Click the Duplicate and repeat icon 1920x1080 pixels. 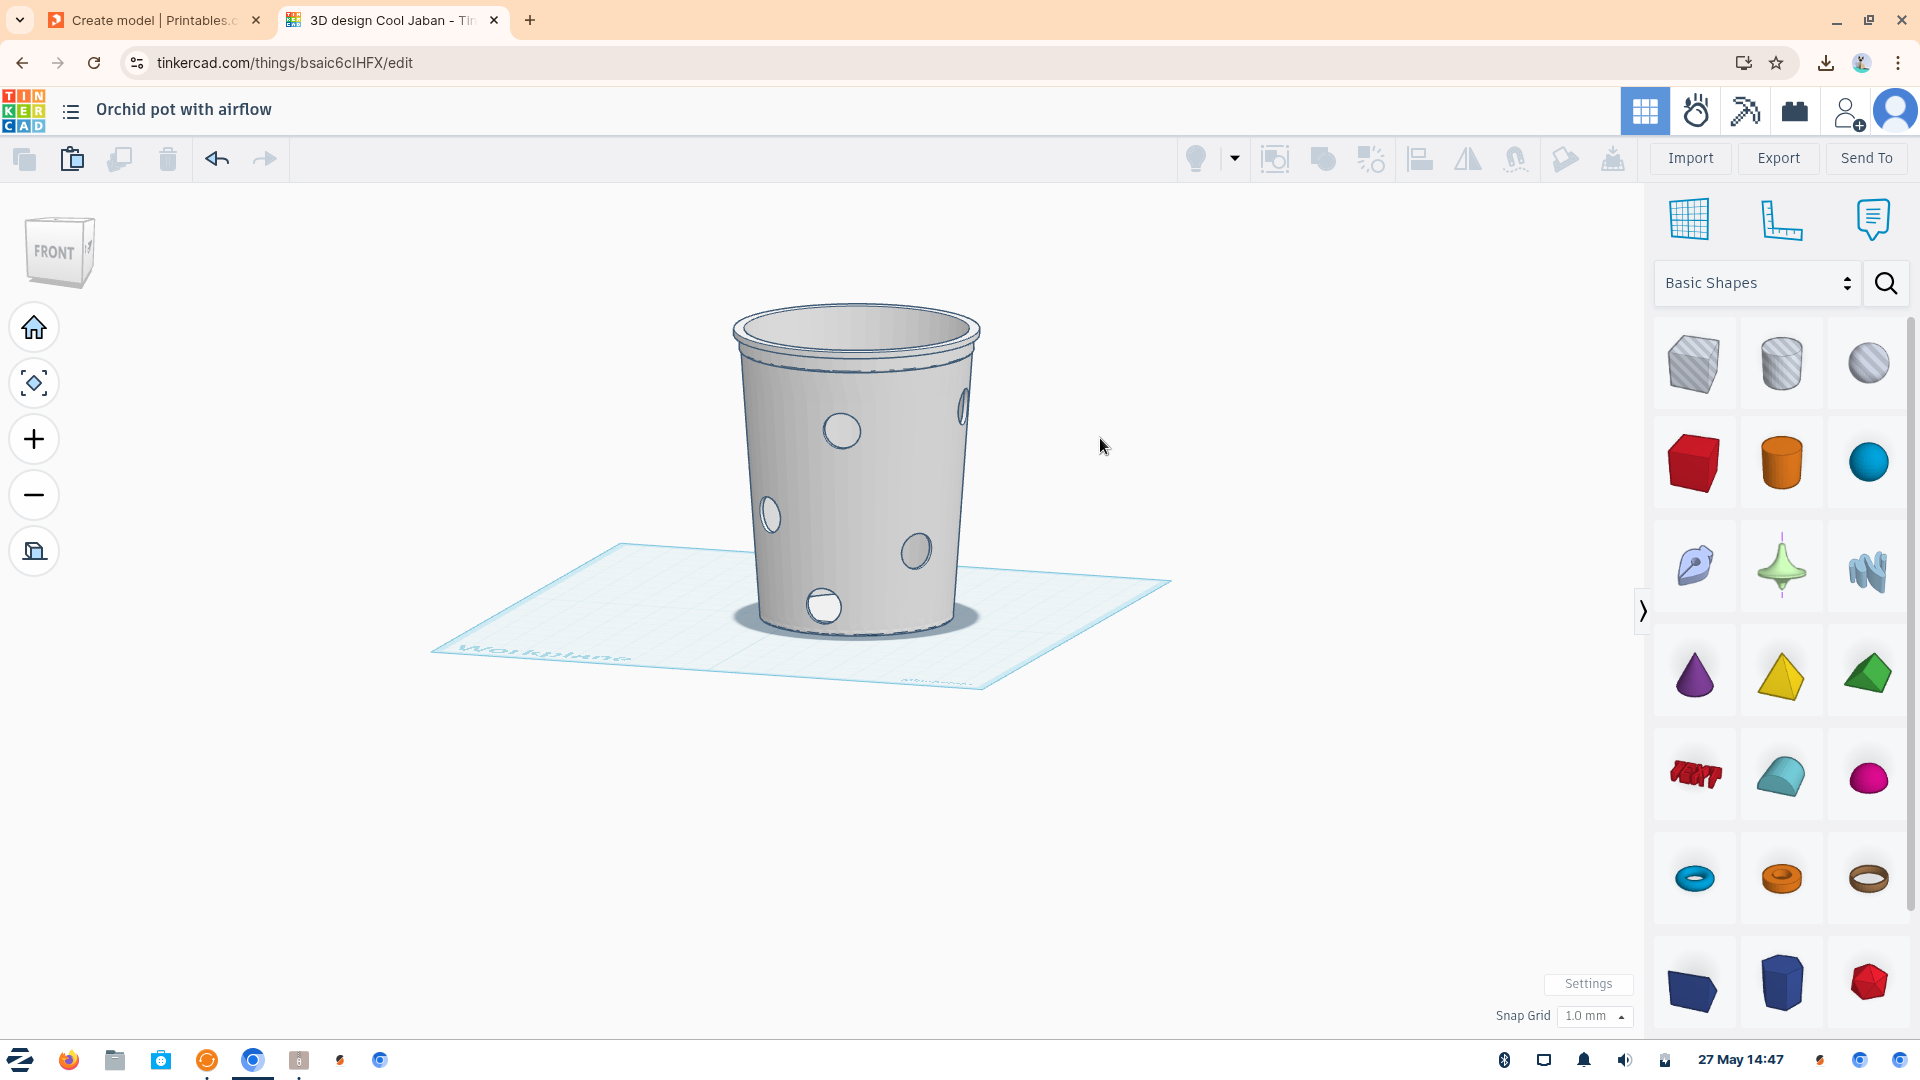tap(120, 159)
